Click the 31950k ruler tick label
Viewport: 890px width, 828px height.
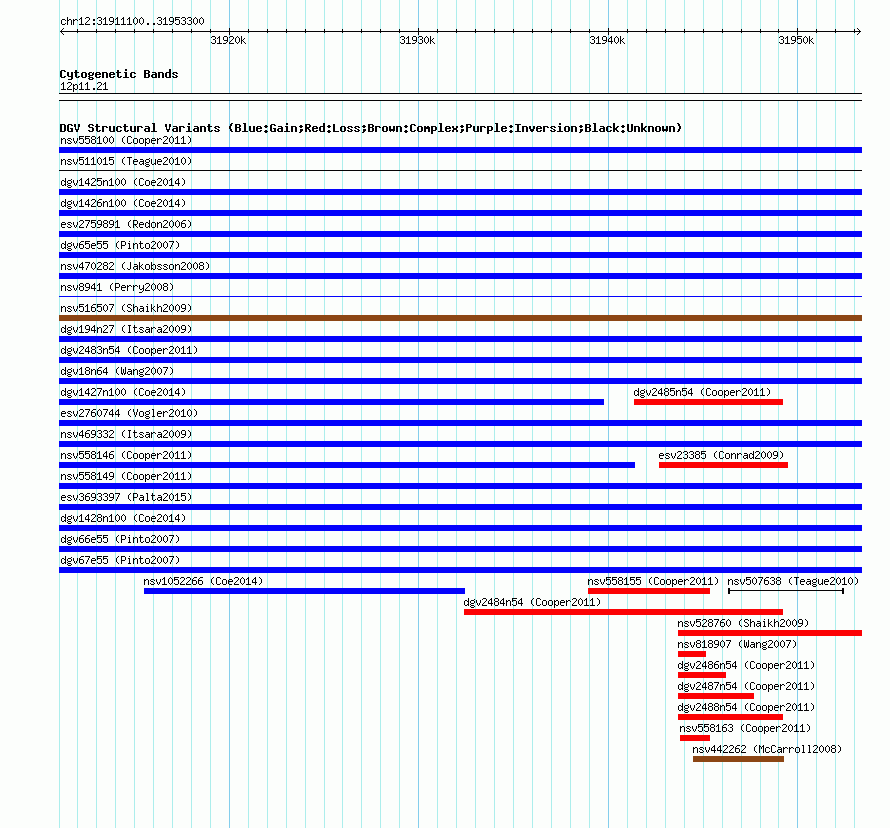click(796, 40)
